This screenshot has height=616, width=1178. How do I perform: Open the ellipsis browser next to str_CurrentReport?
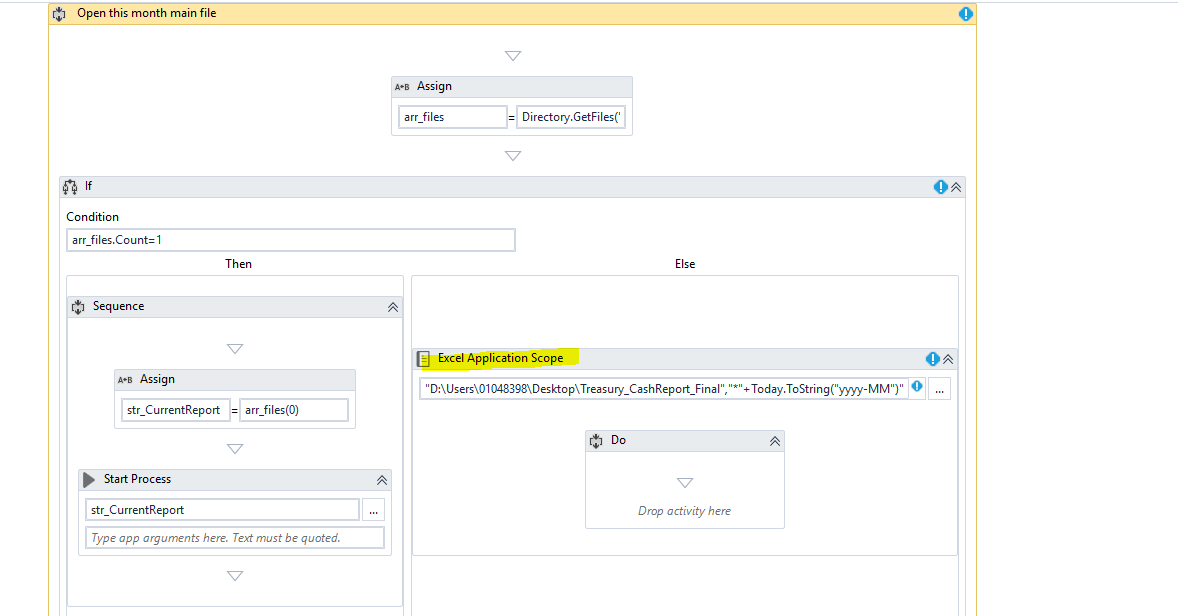pyautogui.click(x=373, y=509)
